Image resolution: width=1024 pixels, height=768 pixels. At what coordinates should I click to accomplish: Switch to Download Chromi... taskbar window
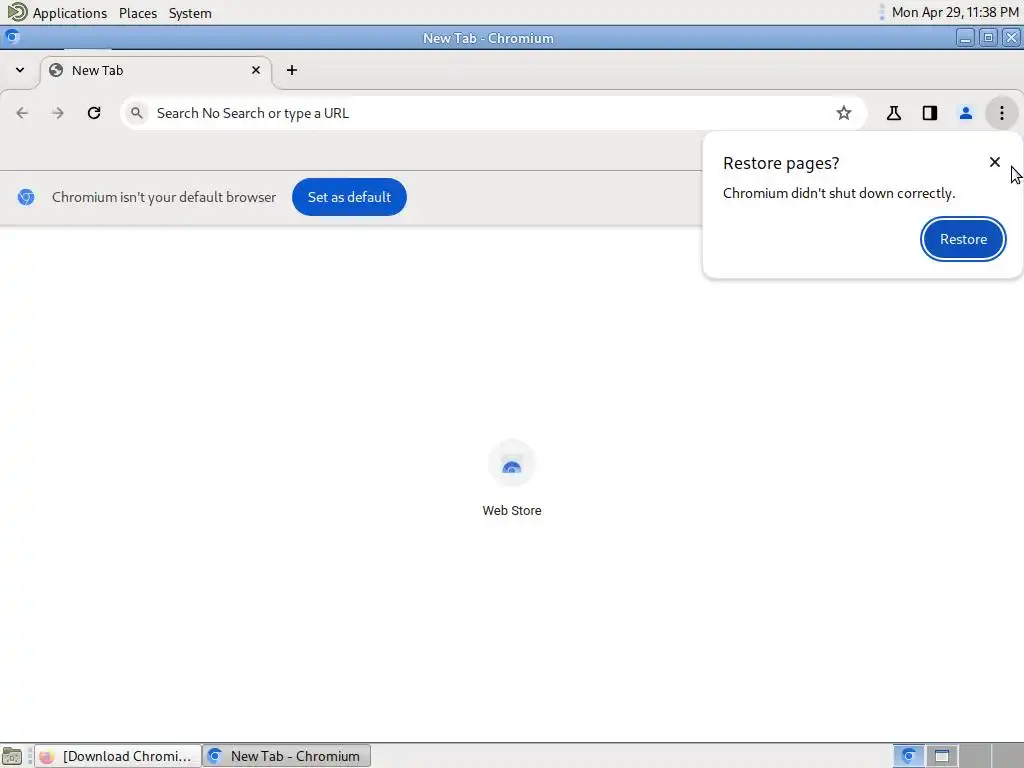coord(118,756)
